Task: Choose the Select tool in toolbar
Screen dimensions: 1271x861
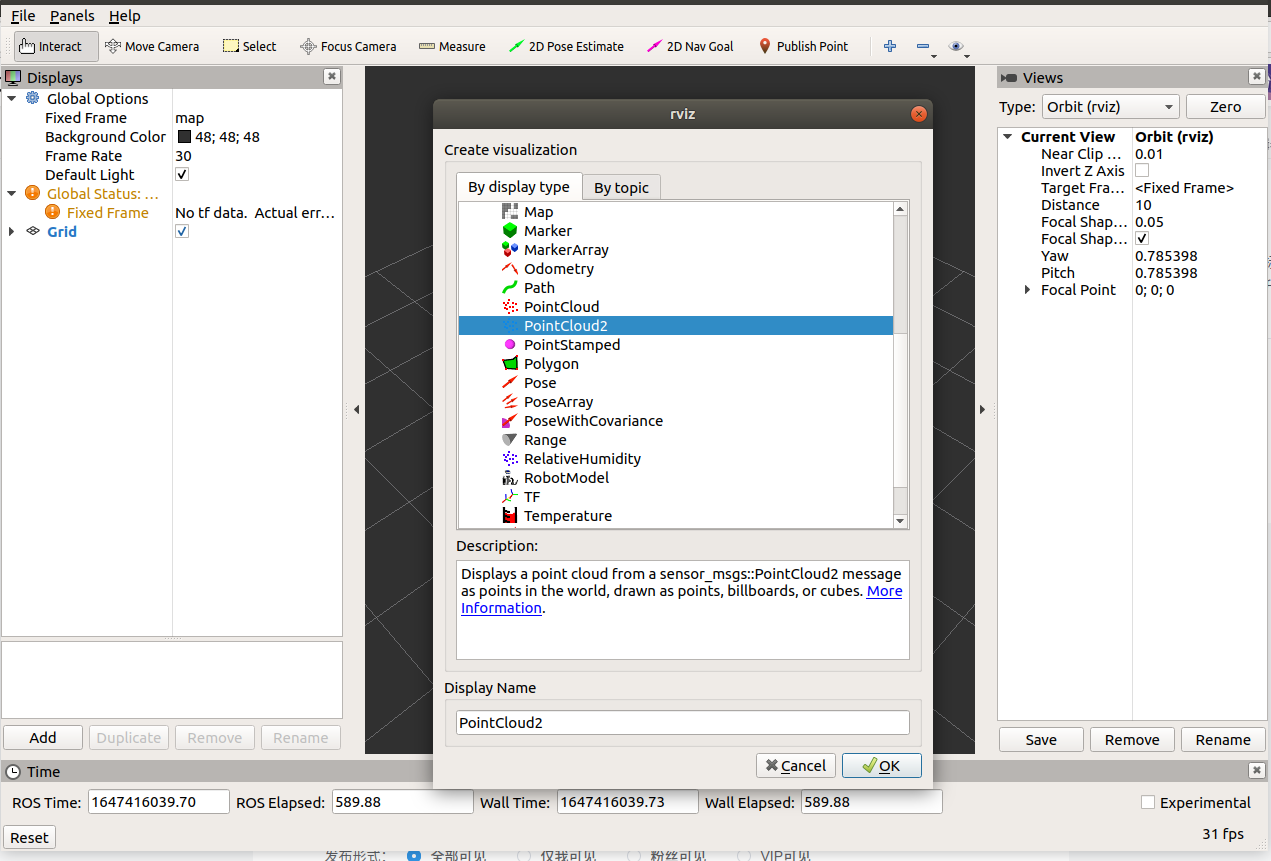Action: (x=249, y=46)
